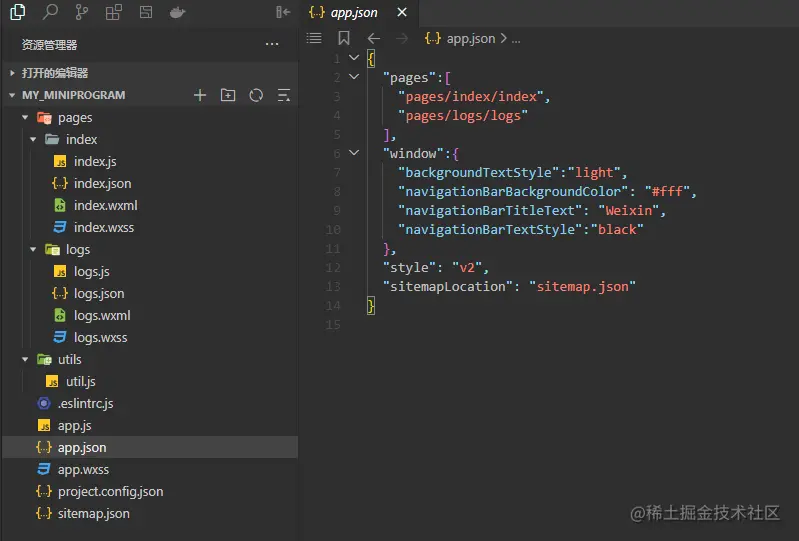
Task: Fold code at line 1
Action: (354, 58)
